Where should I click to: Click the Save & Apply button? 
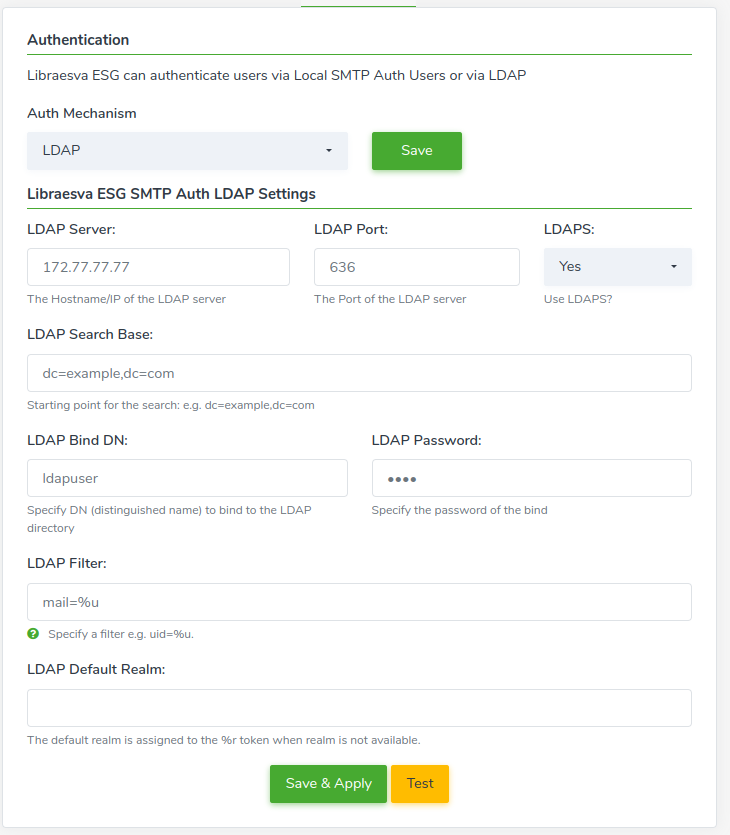[329, 784]
